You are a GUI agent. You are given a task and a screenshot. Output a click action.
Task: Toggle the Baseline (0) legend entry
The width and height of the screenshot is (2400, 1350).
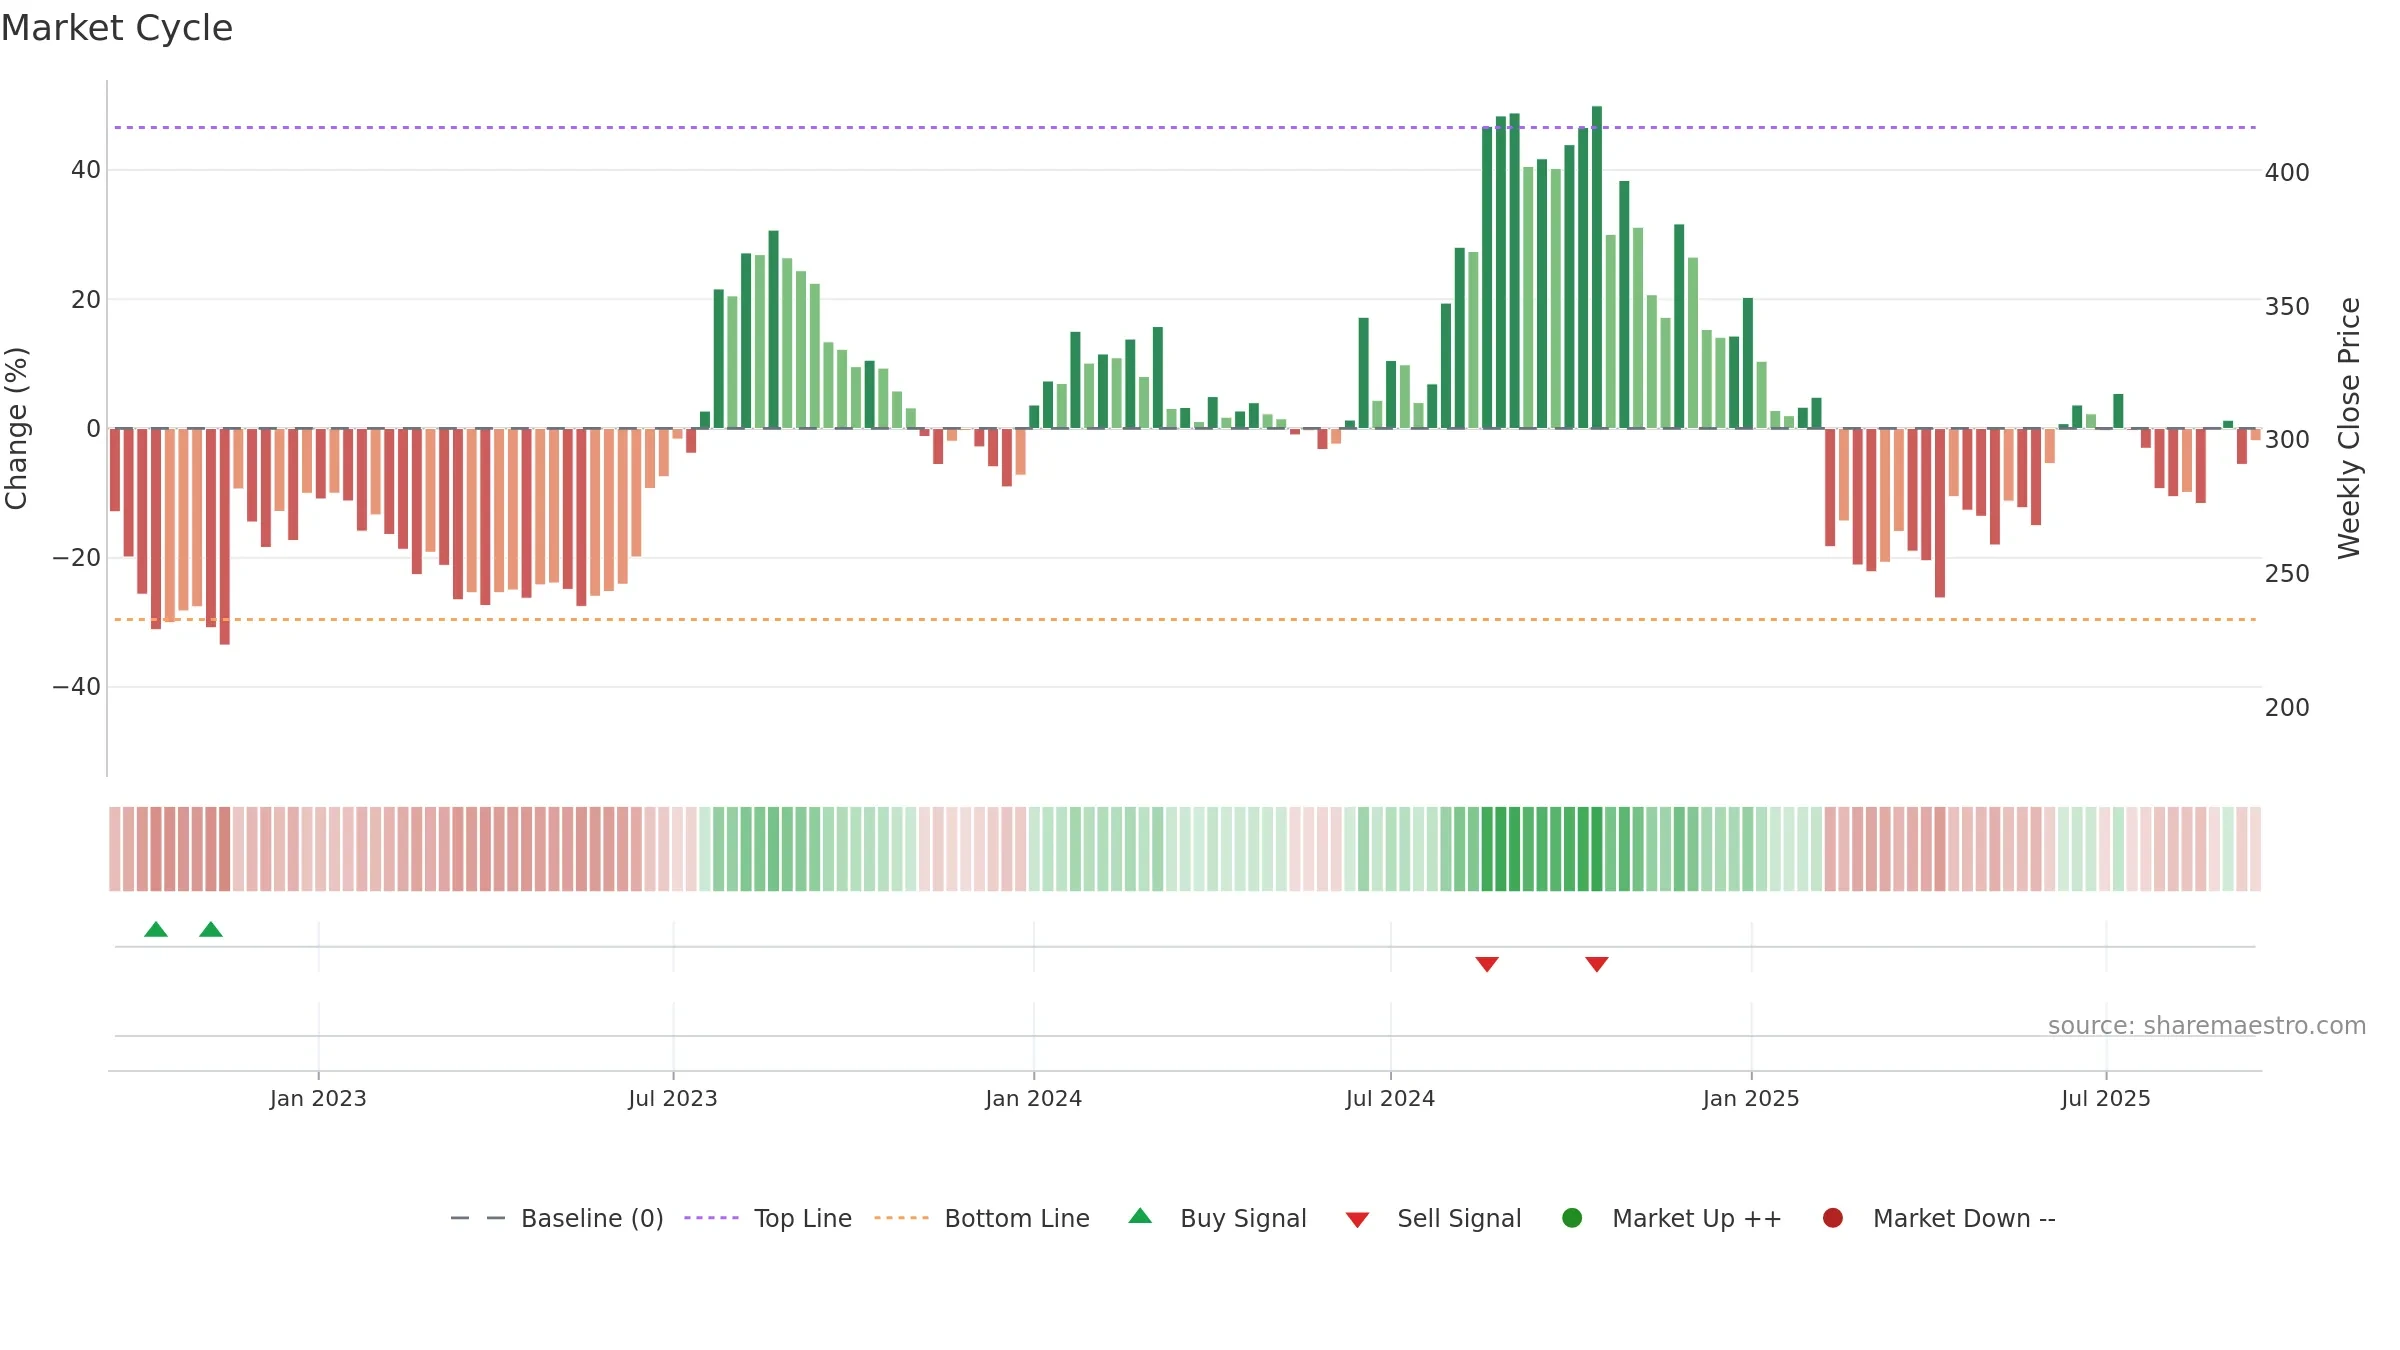point(557,1218)
